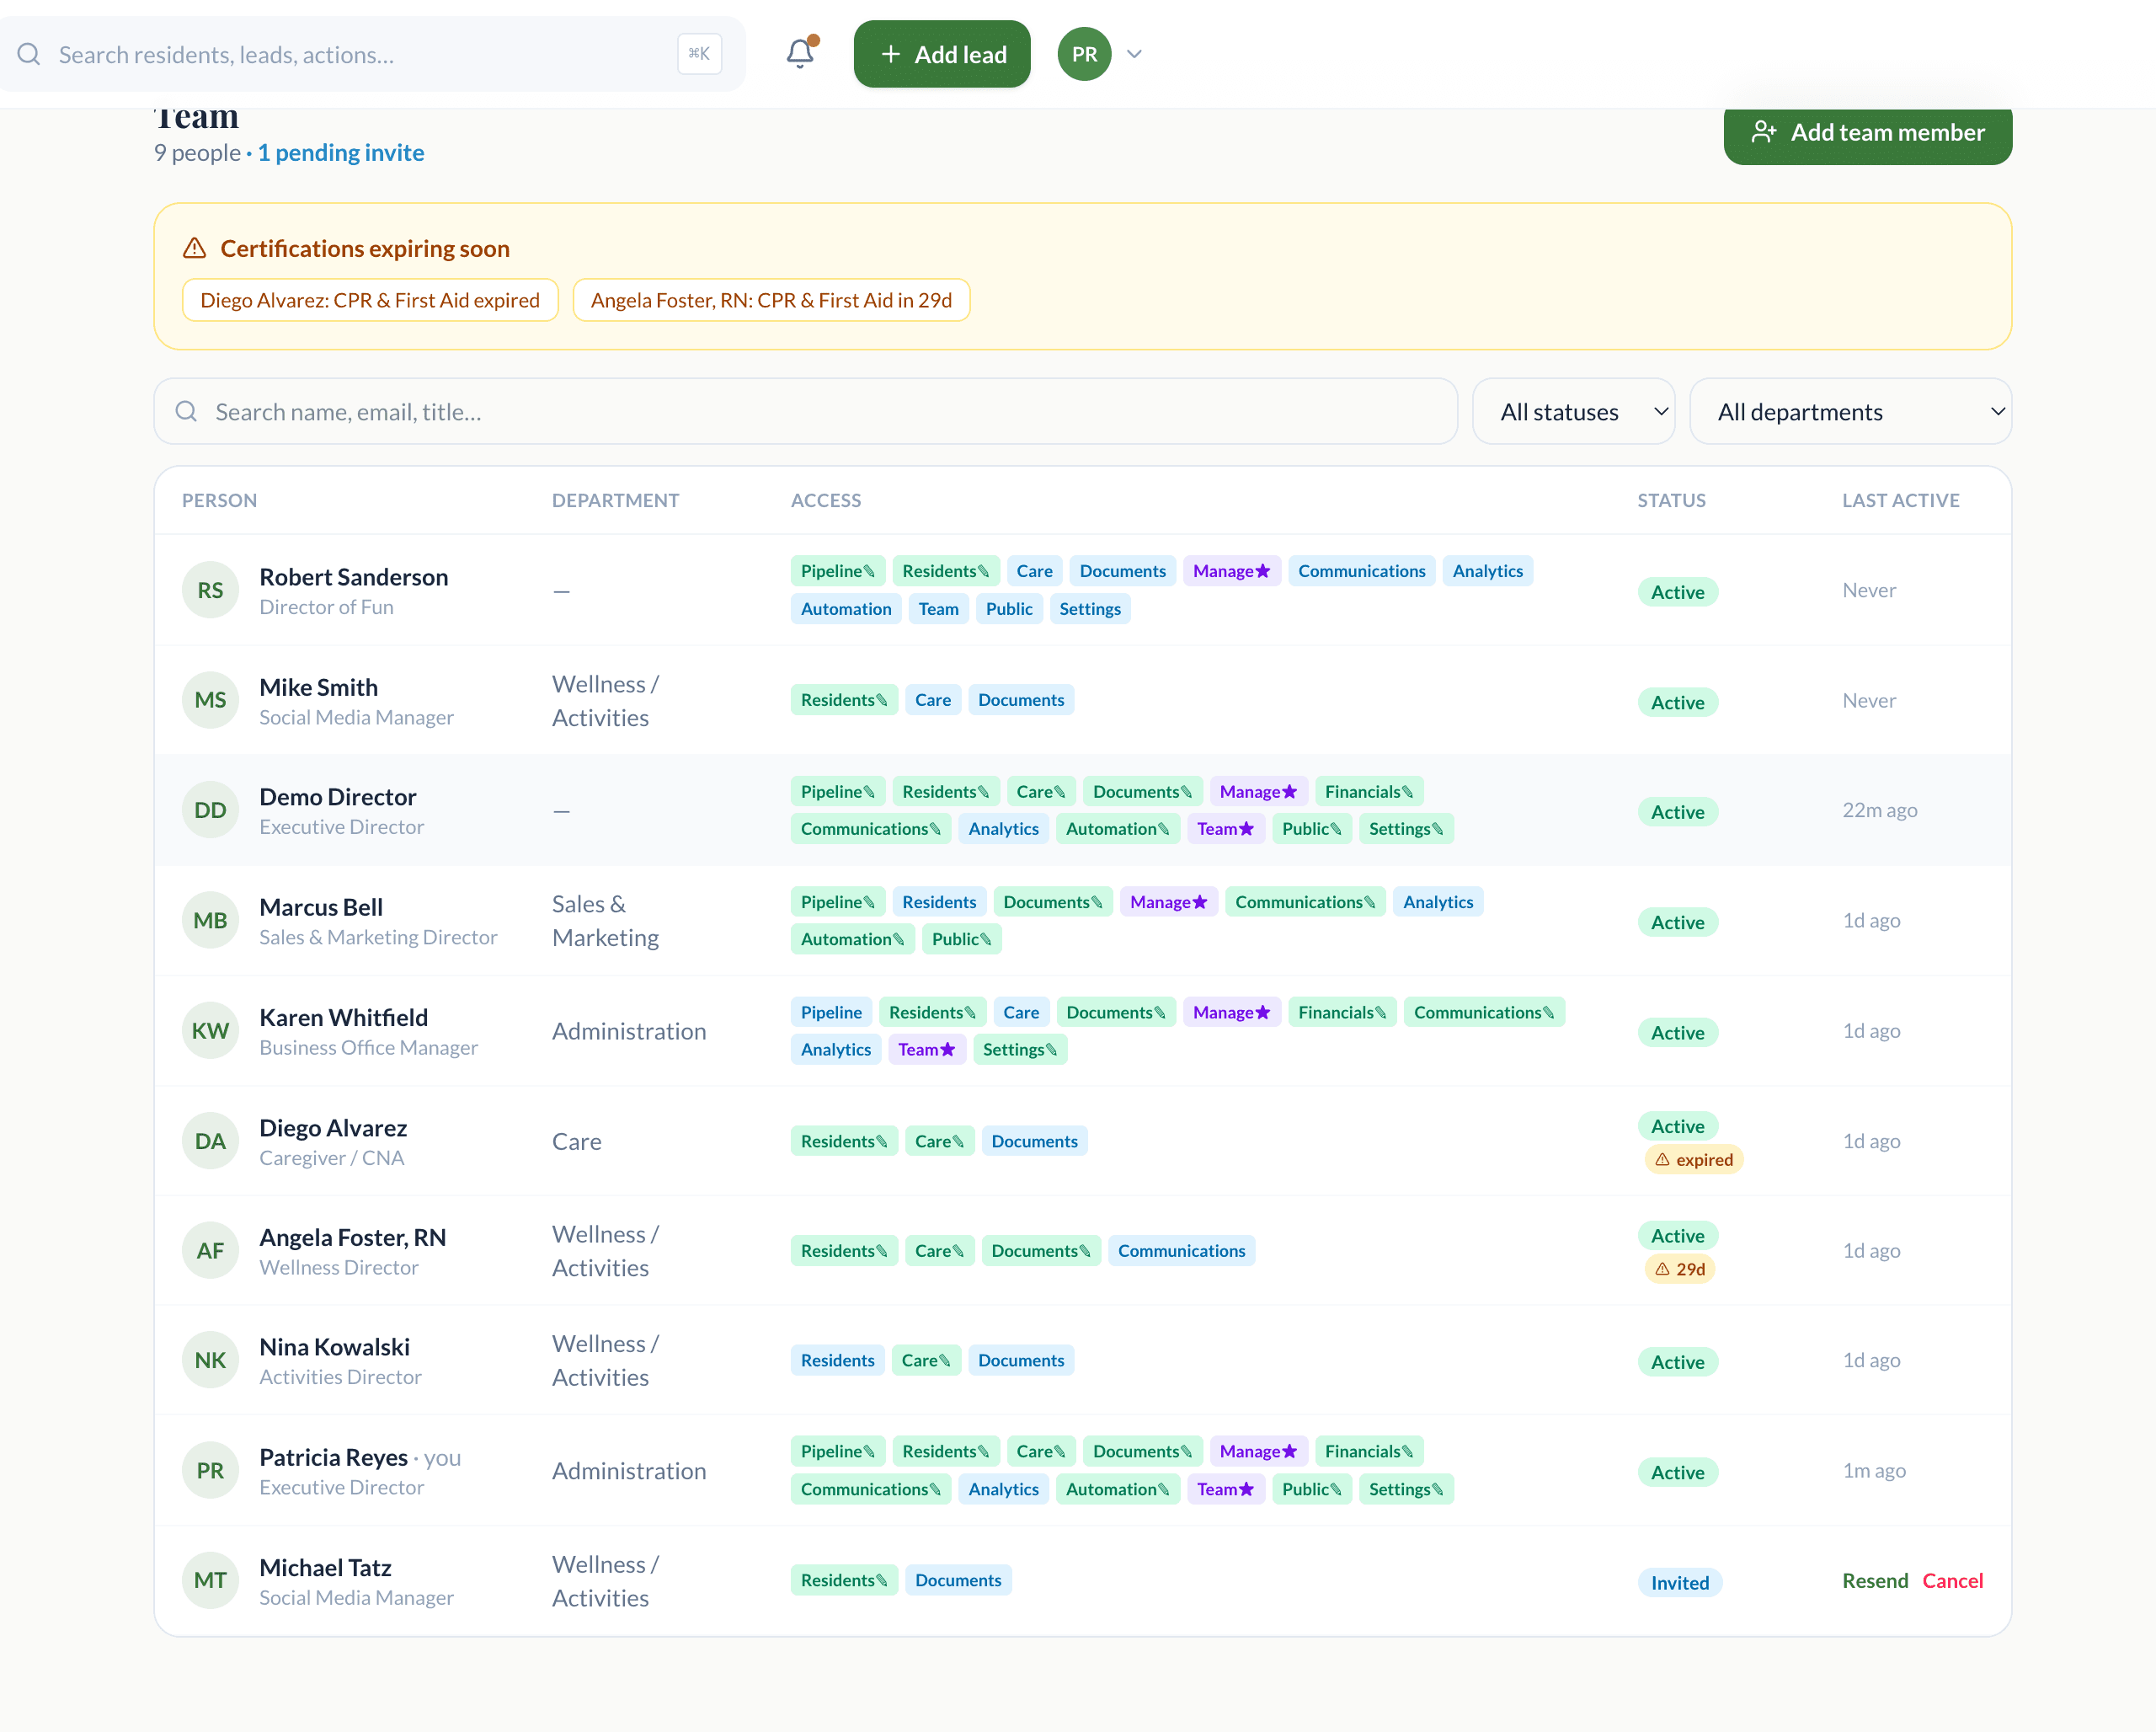Click the Nina Kowalski name
The image size is (2156, 1732).
pyautogui.click(x=334, y=1348)
